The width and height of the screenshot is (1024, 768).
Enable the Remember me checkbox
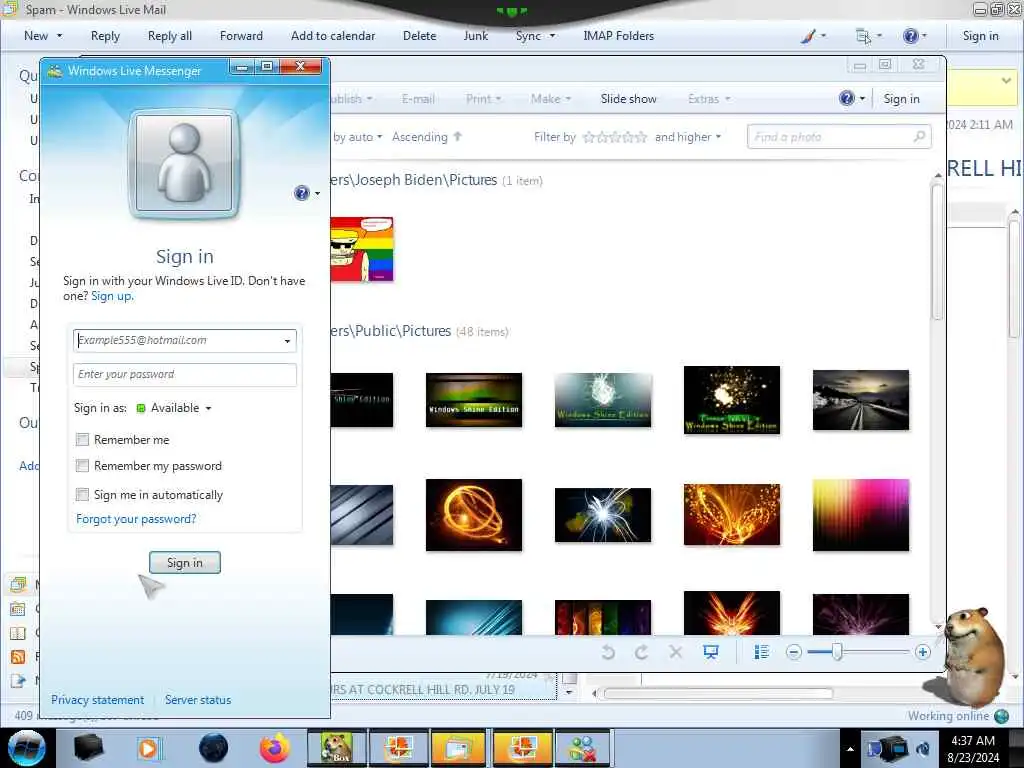point(82,440)
